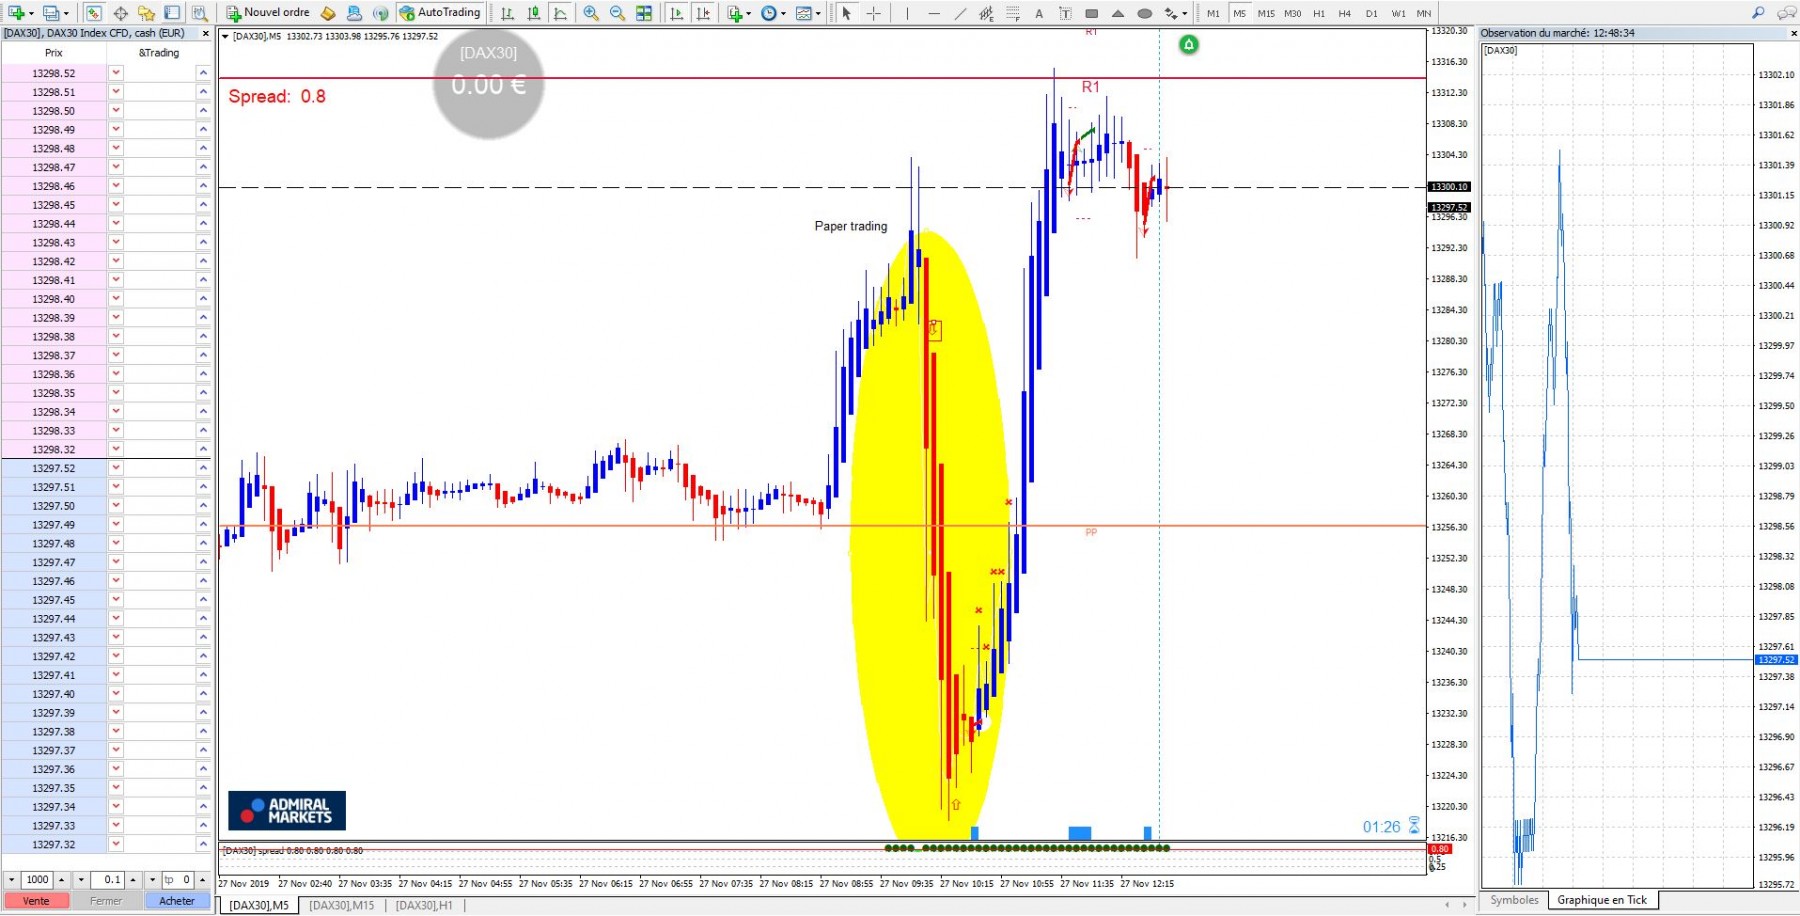Select the text 'A' tool
The width and height of the screenshot is (1800, 916).
pos(1039,13)
